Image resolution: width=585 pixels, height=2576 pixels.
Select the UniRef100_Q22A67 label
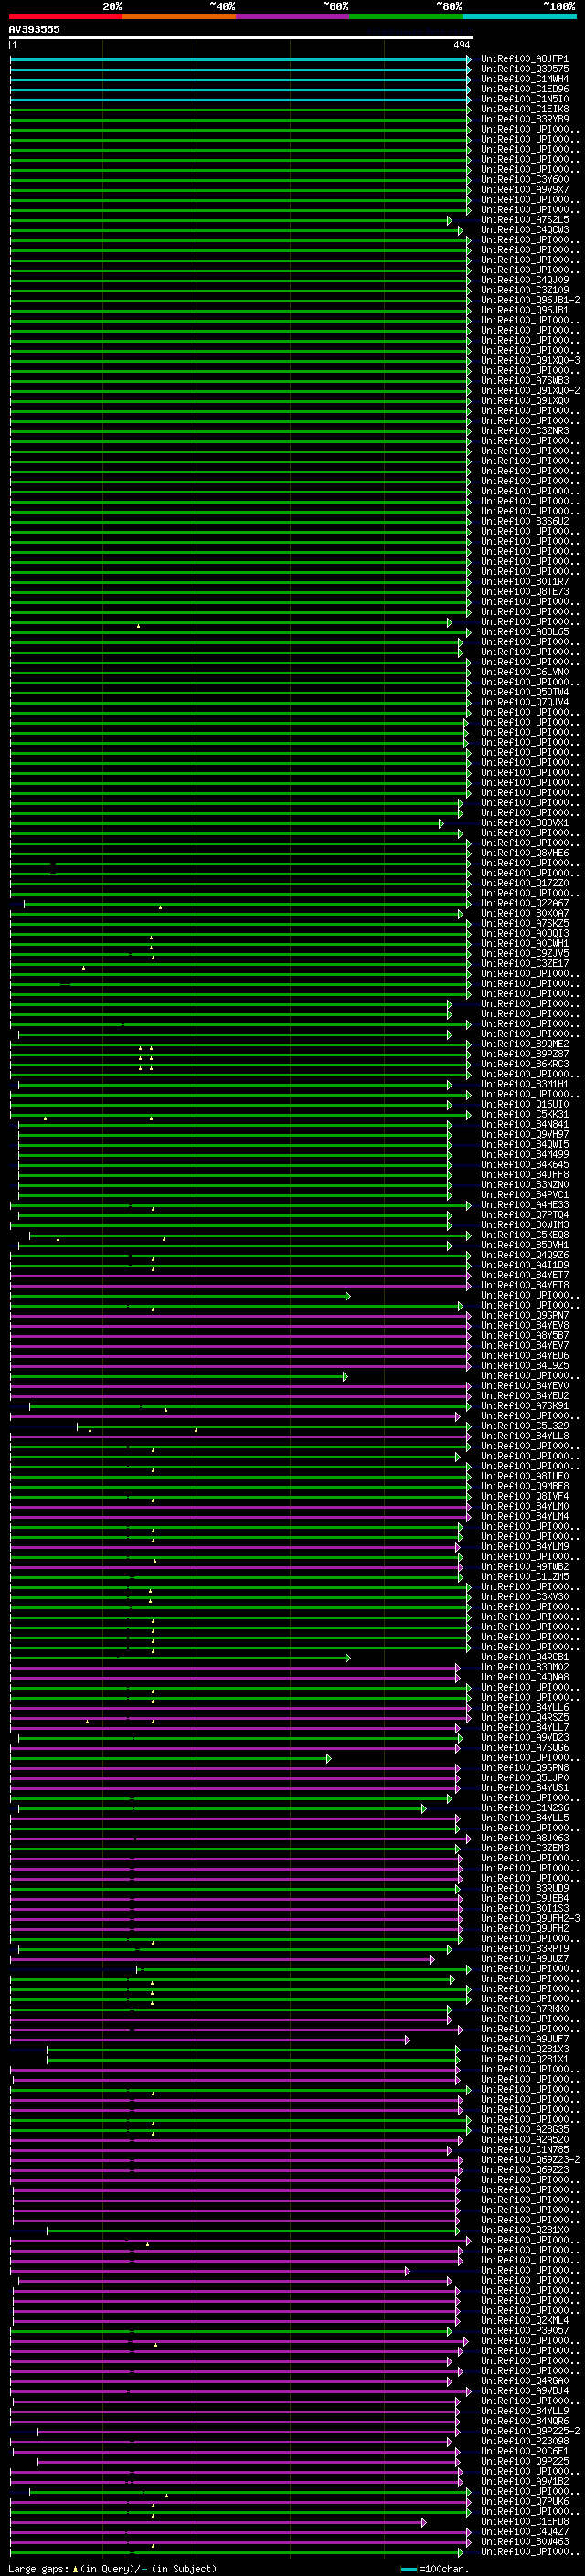tap(524, 903)
